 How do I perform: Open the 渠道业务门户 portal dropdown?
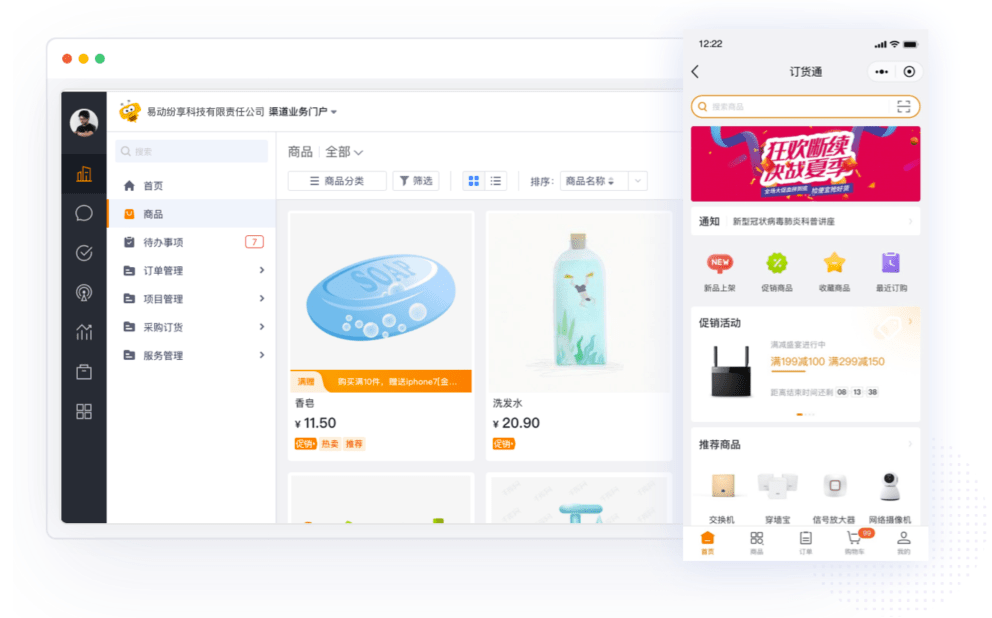(x=302, y=112)
